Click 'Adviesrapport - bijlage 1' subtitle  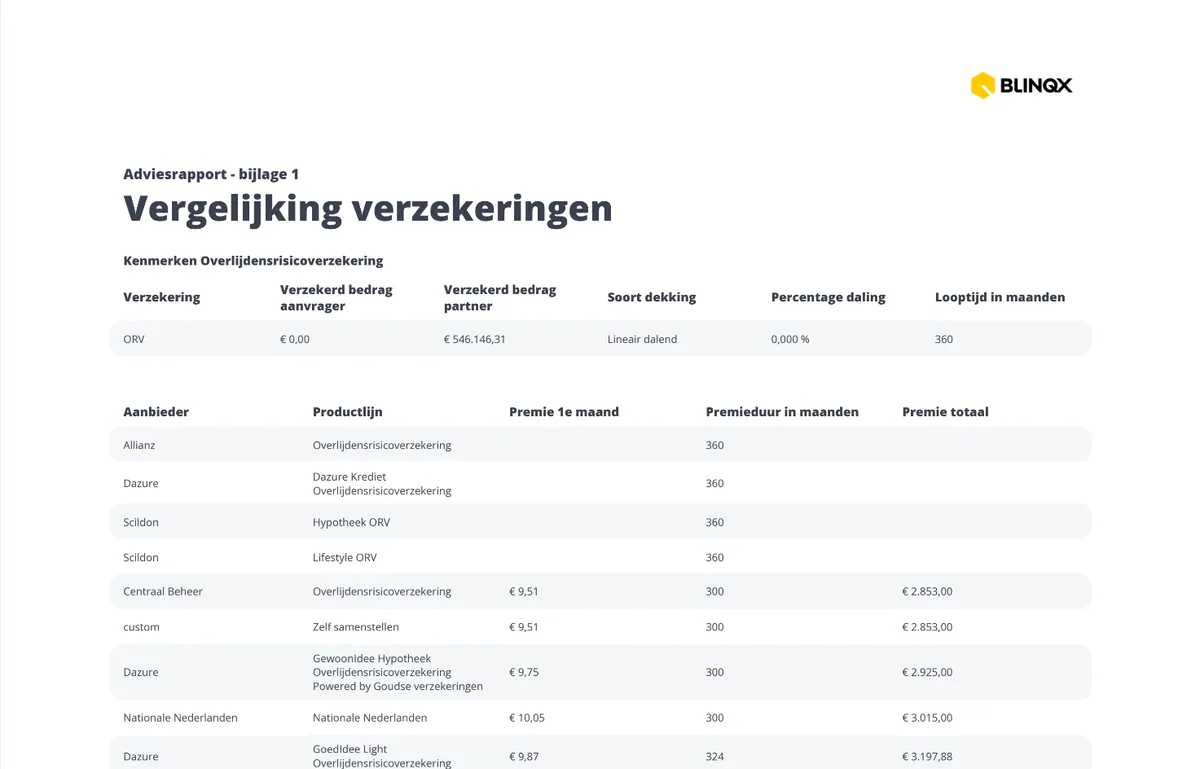[211, 174]
